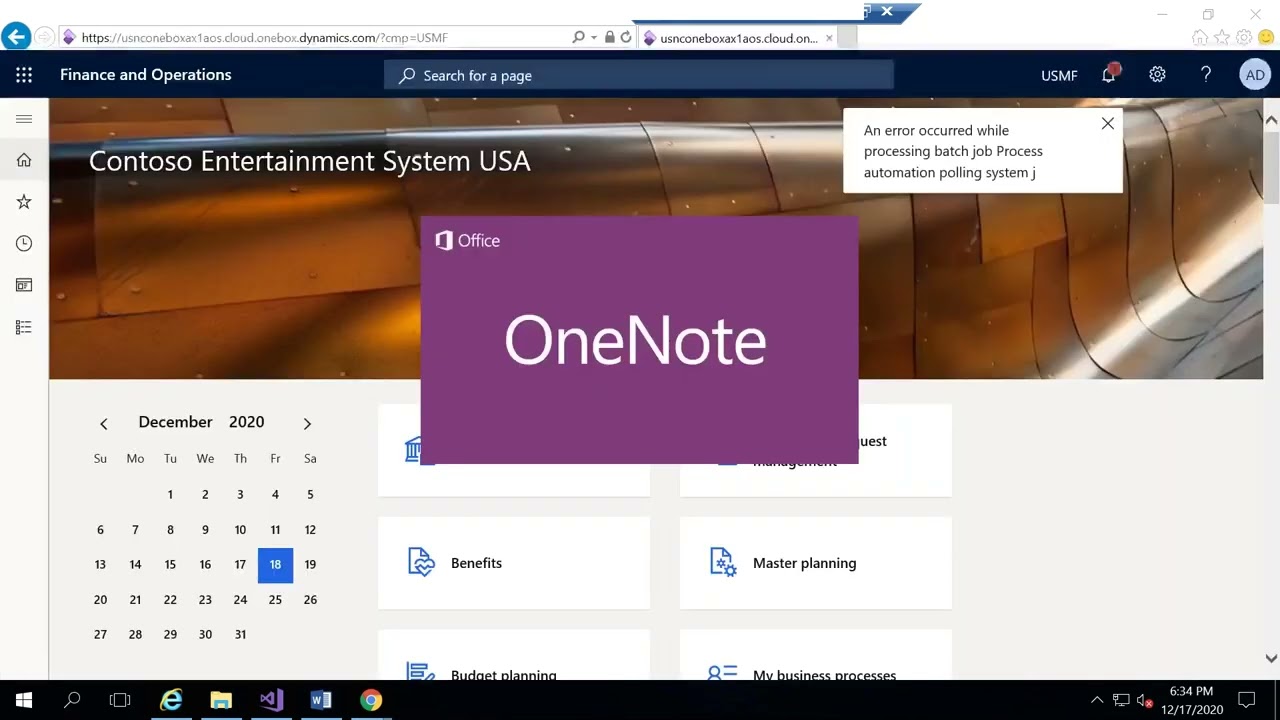Open File Explorer from taskbar

click(x=221, y=700)
